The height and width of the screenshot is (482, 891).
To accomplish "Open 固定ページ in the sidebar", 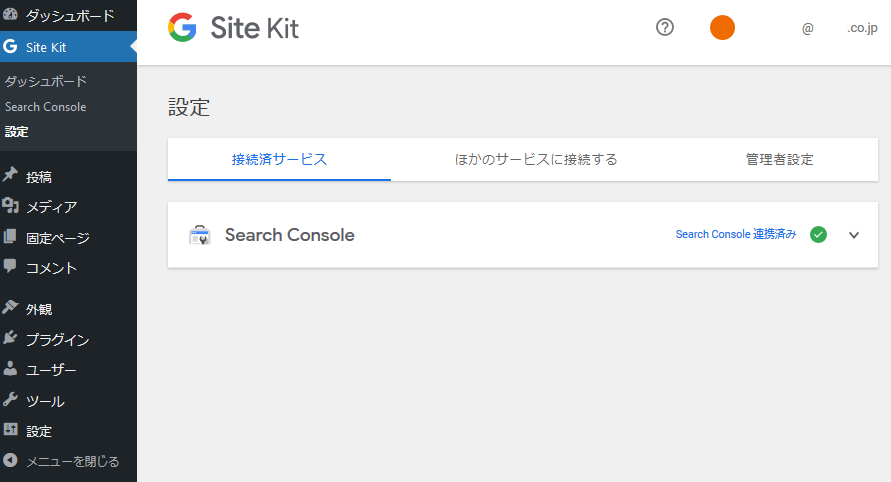I will [x=57, y=238].
